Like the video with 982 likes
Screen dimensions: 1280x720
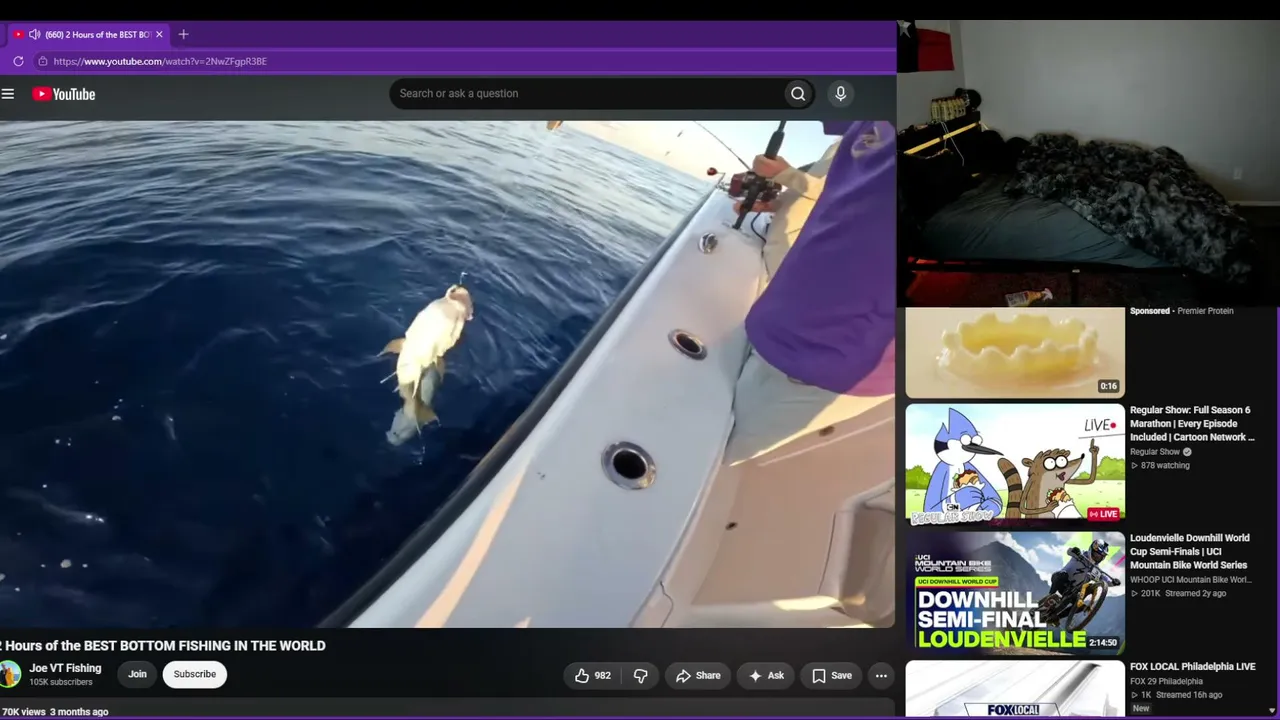tap(592, 676)
